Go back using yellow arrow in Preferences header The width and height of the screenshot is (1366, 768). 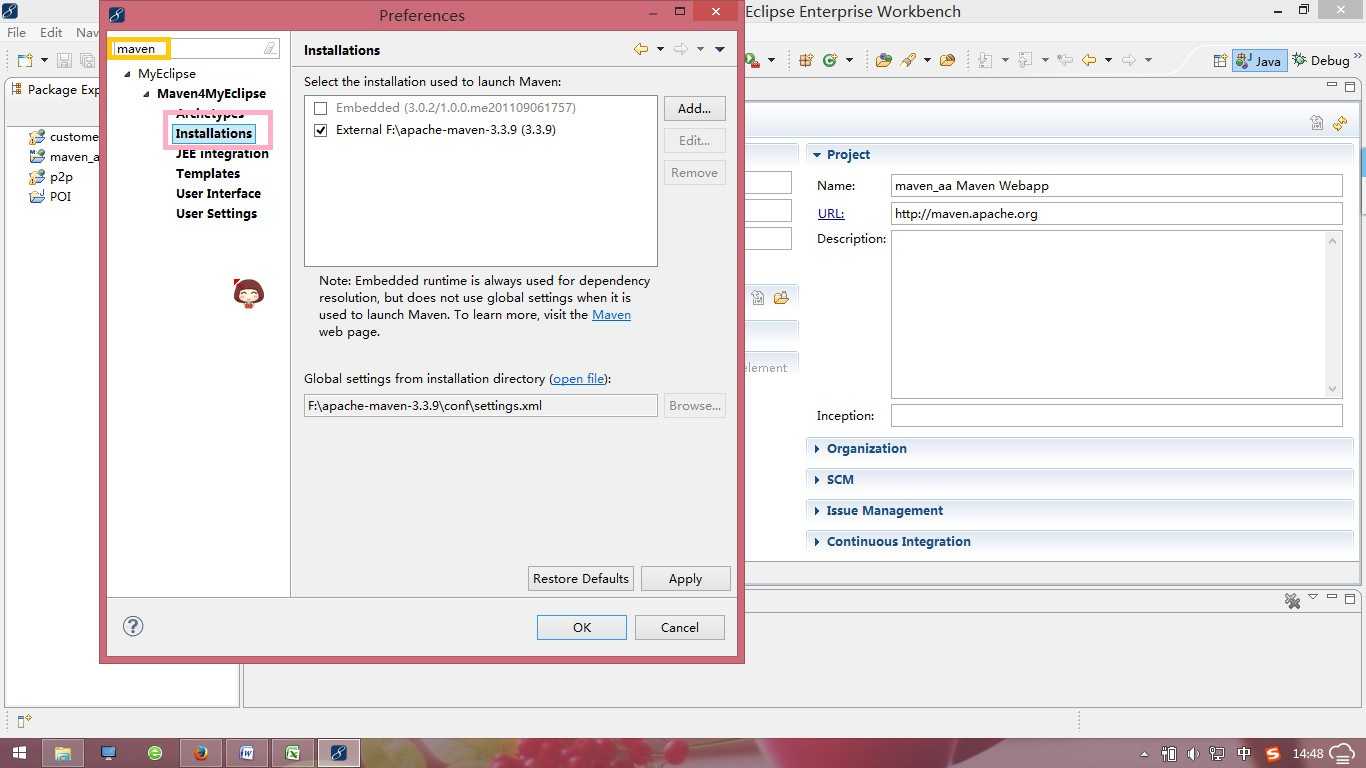coord(641,49)
